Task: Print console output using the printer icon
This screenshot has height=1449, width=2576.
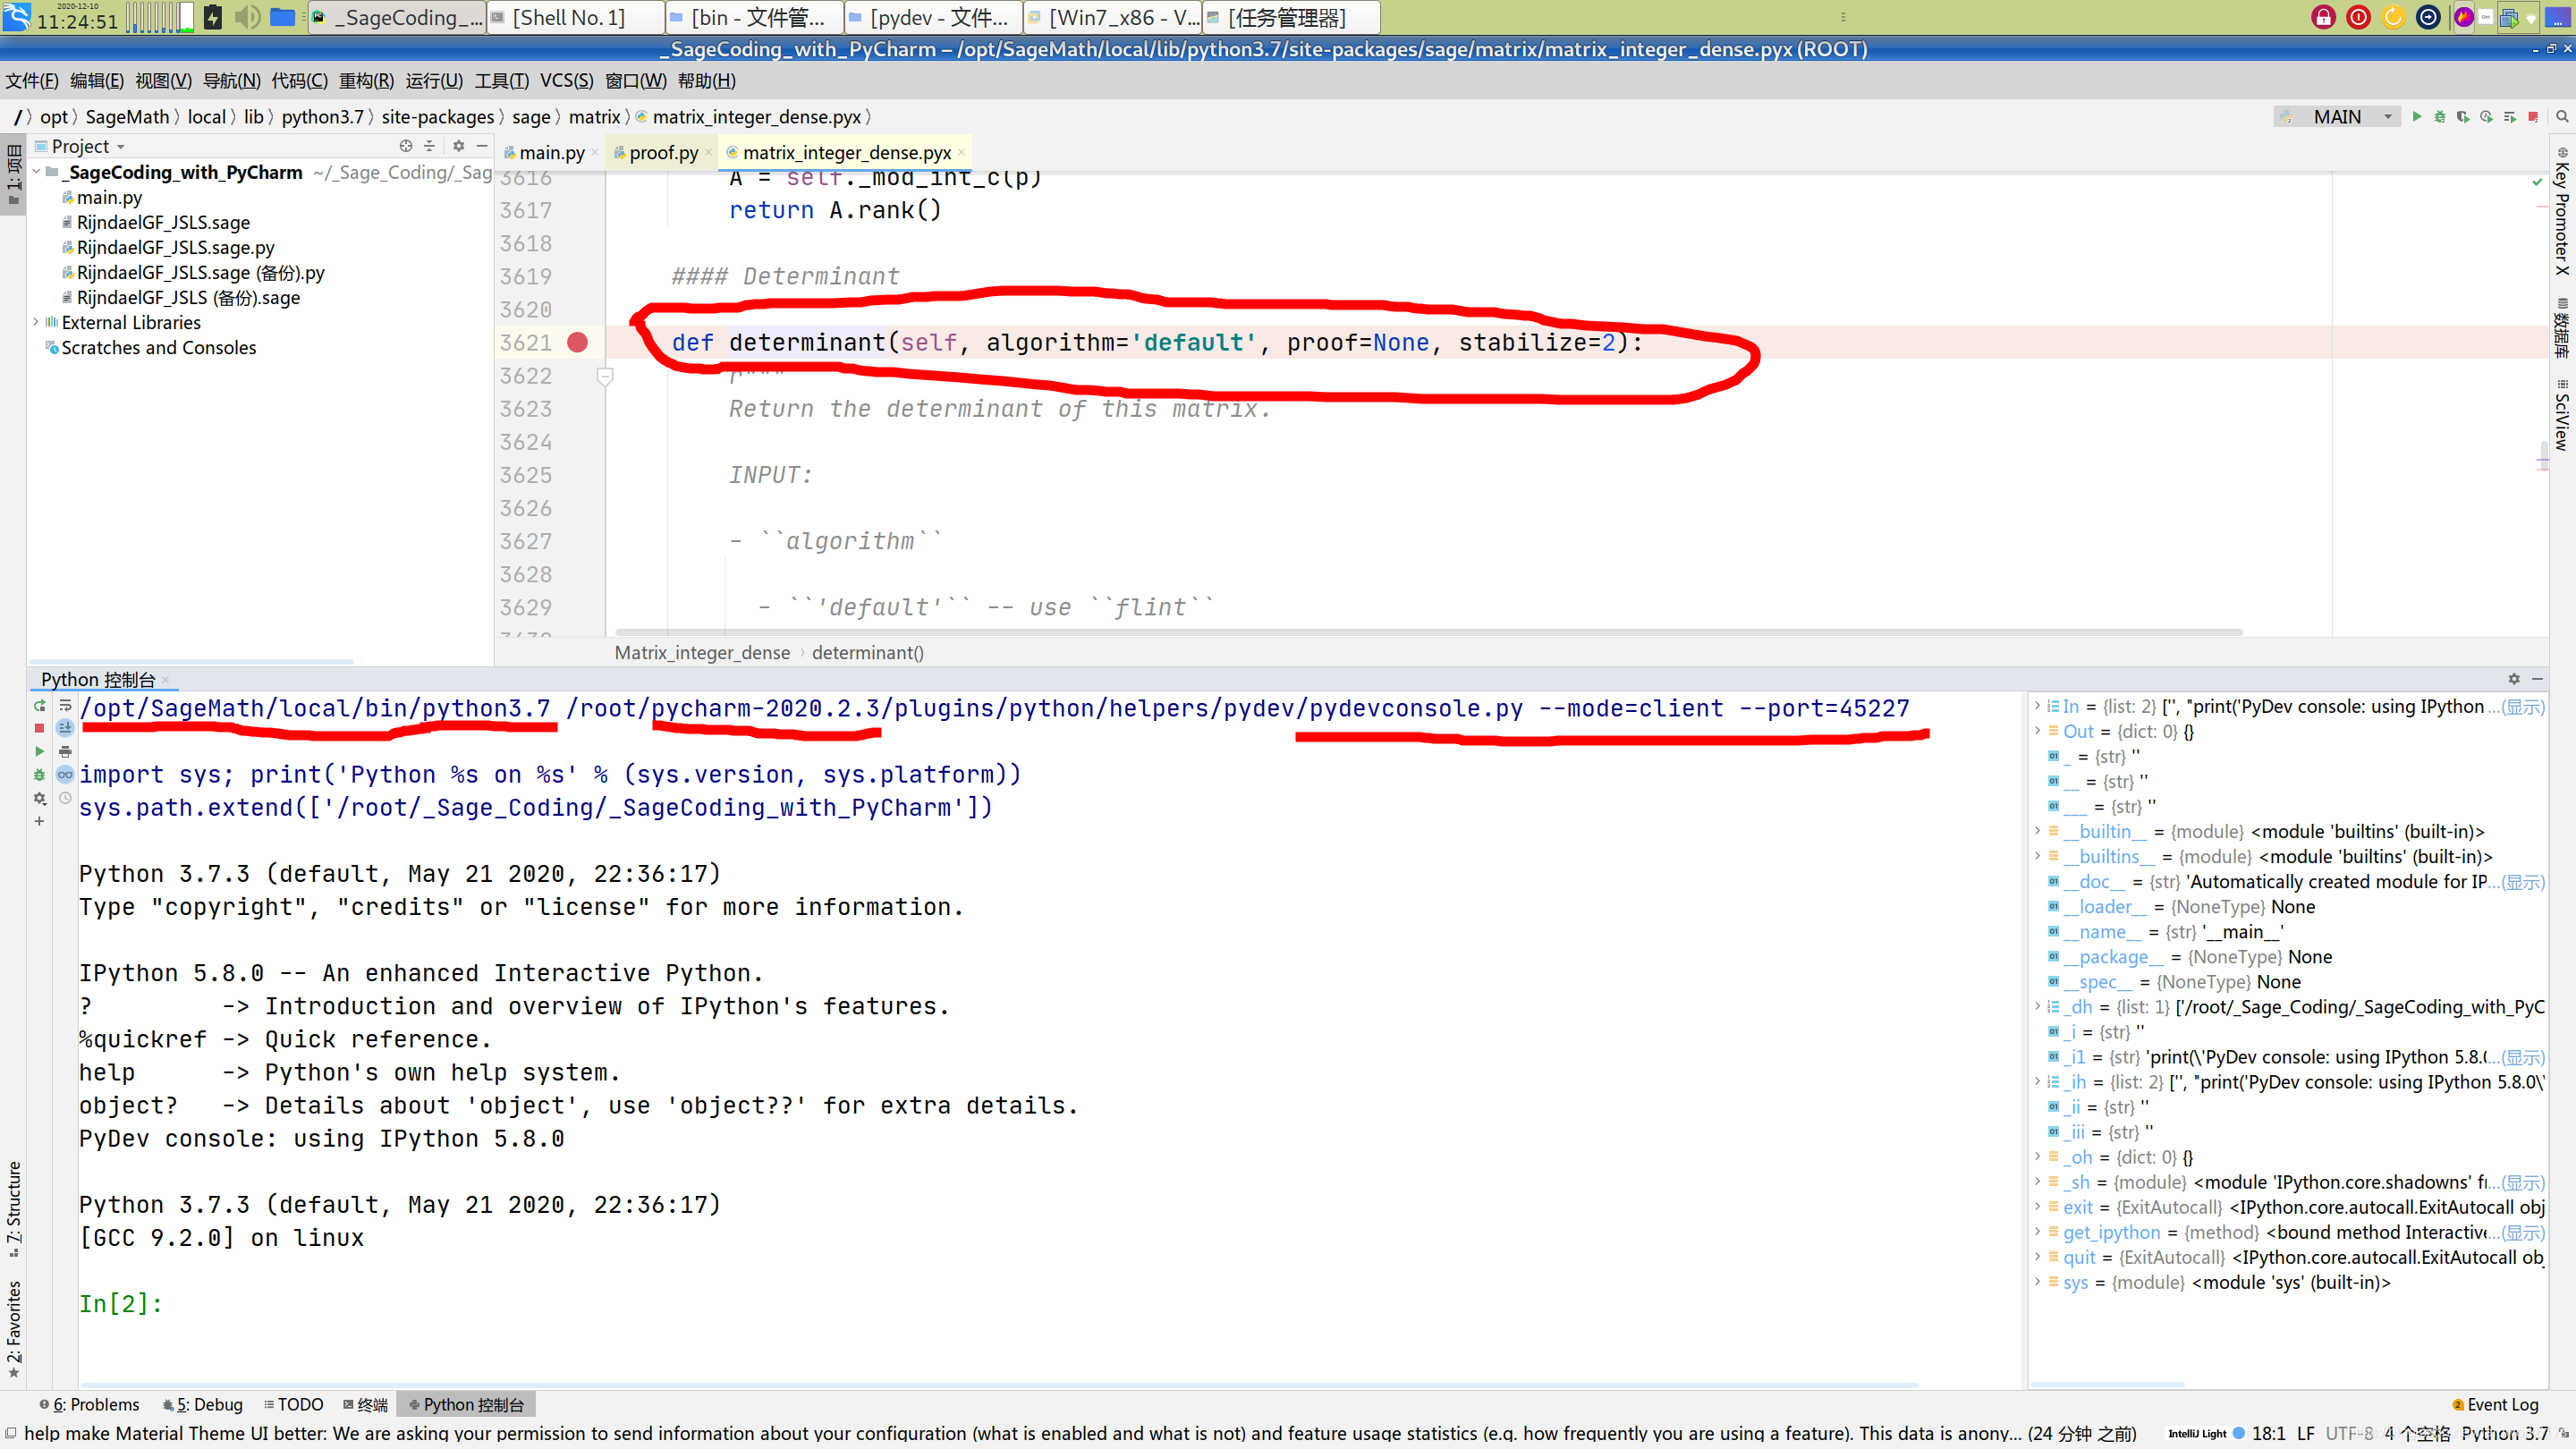Action: pos(66,751)
